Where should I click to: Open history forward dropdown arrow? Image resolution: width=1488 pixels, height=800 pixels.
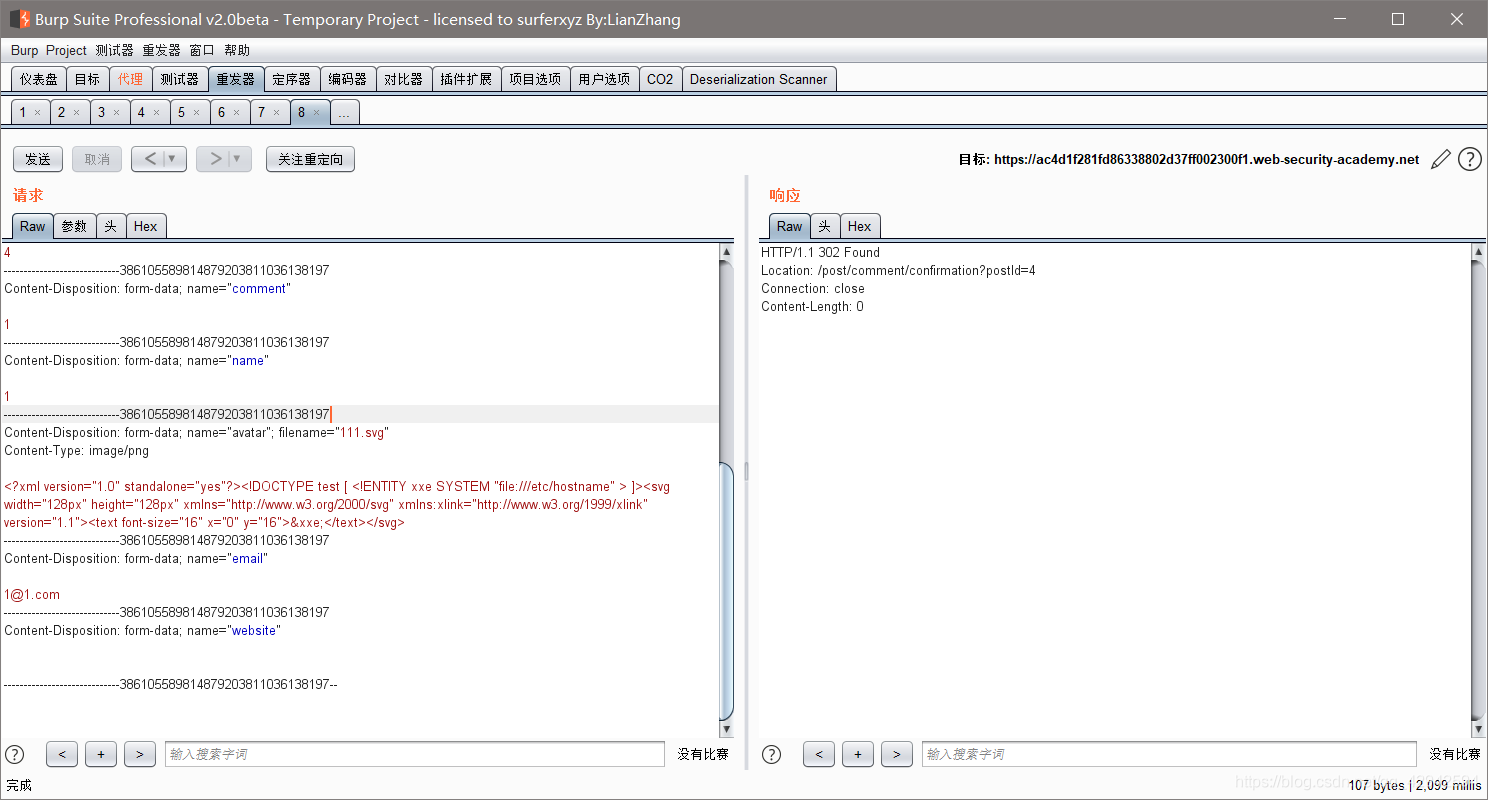(x=237, y=159)
